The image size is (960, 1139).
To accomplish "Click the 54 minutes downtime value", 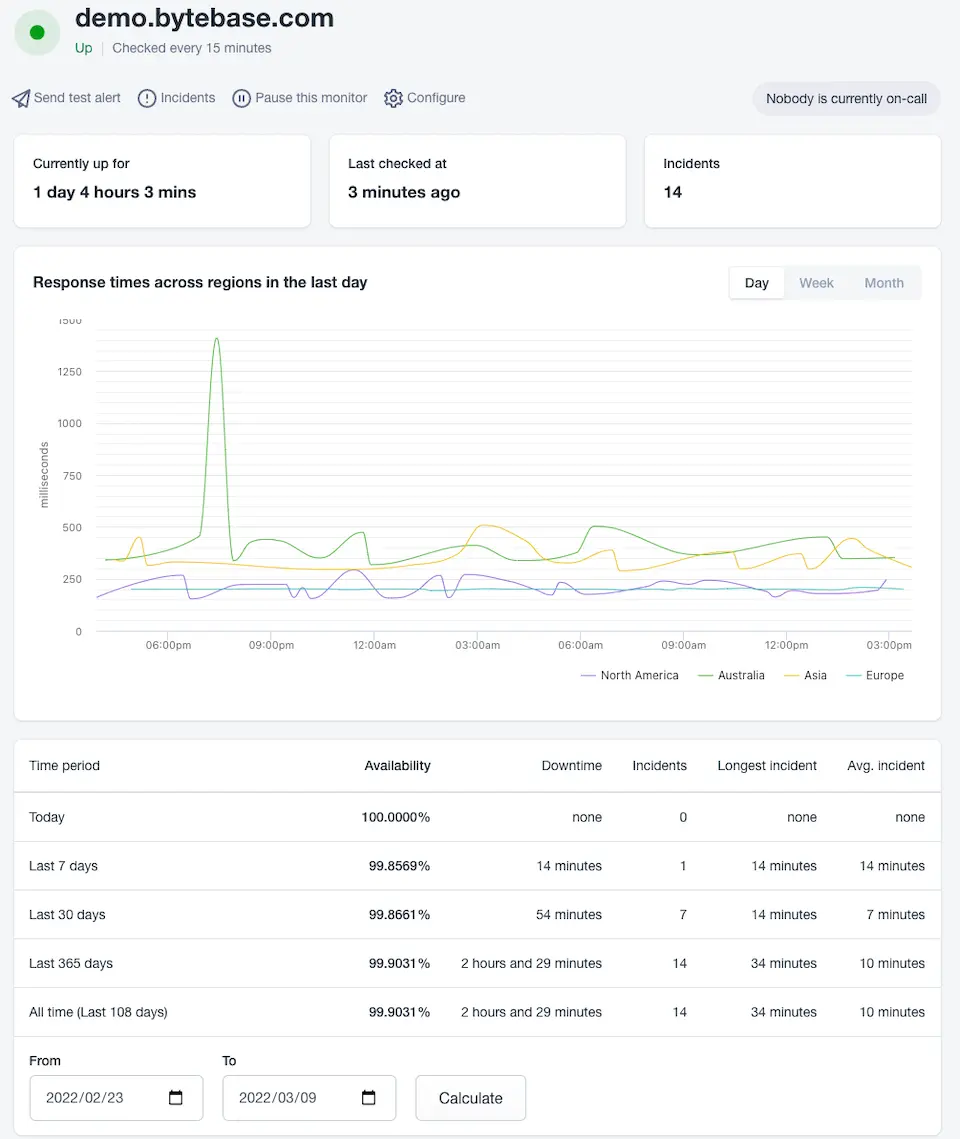I will 569,915.
